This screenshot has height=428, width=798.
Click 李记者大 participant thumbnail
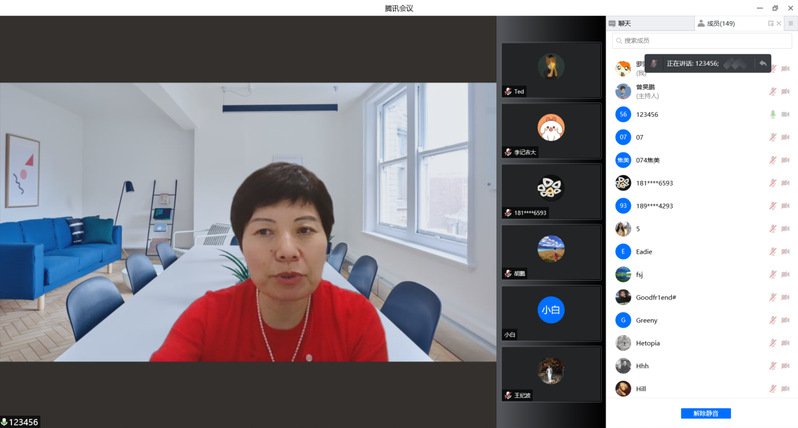(550, 130)
